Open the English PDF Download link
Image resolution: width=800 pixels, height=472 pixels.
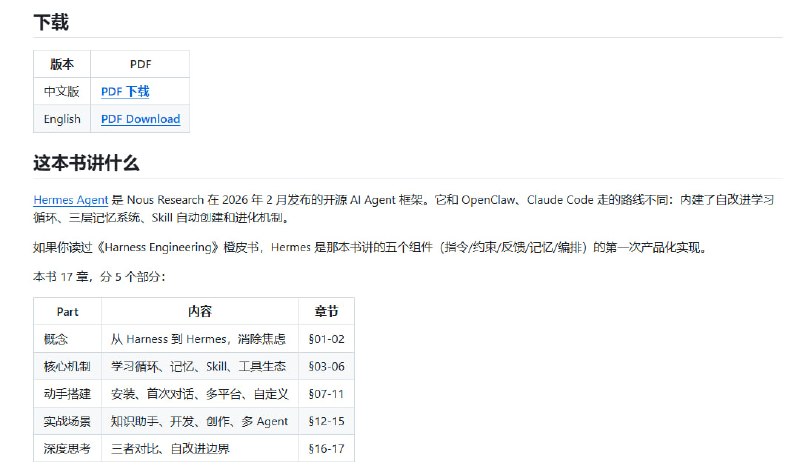140,119
